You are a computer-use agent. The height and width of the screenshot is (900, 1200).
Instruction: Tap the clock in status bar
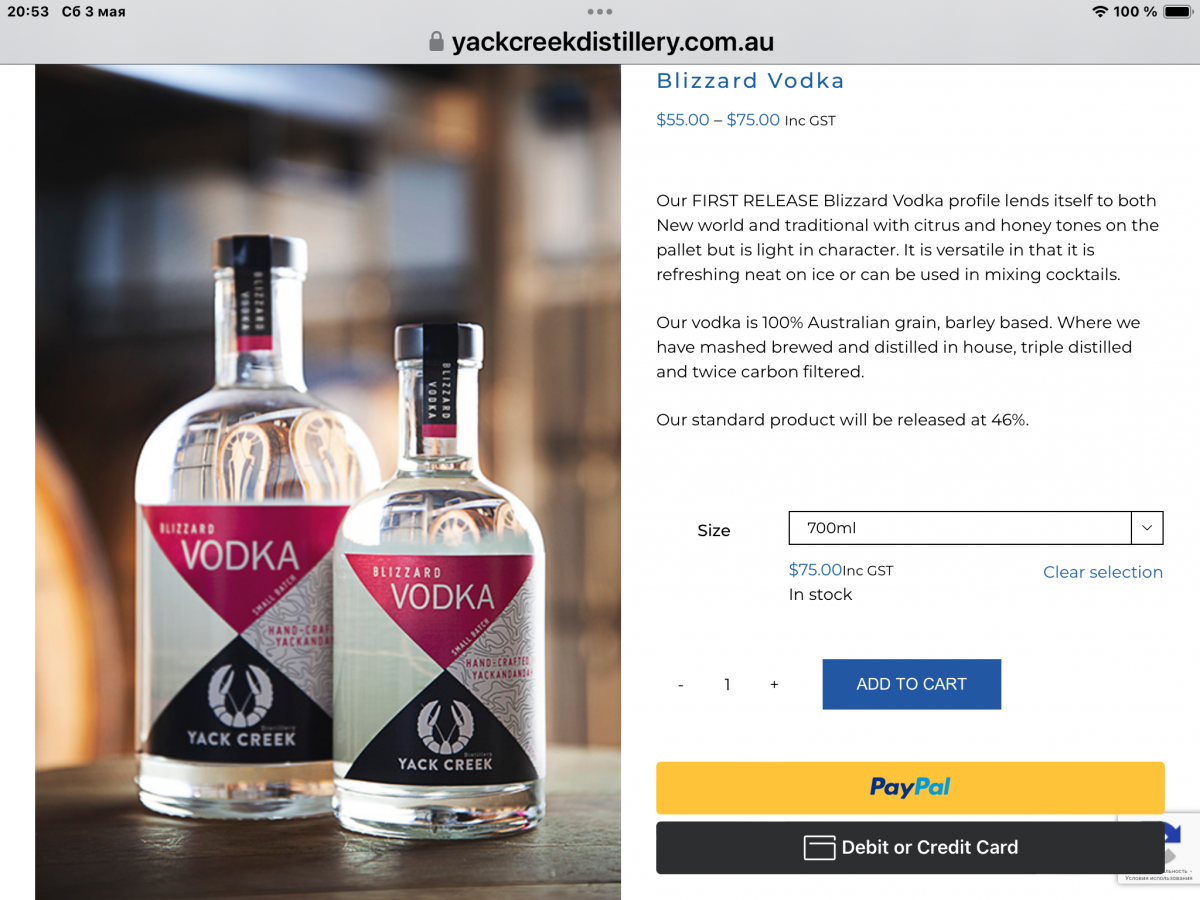pos(28,12)
